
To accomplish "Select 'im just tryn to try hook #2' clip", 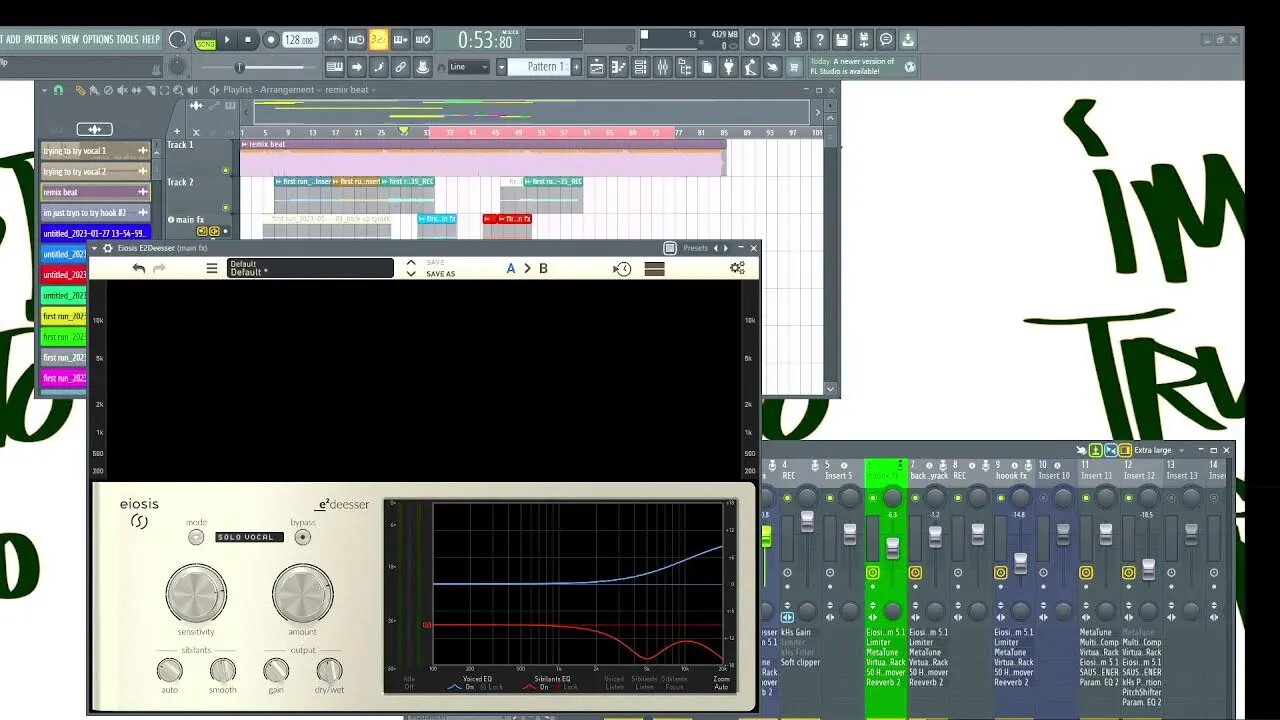I will click(95, 213).
